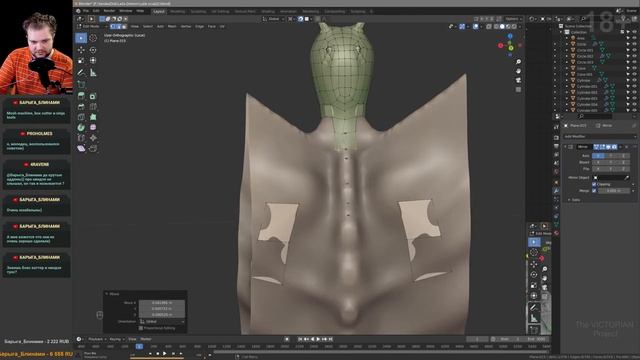Select the Rip Region tool
The width and height of the screenshot is (640, 360).
(93, 148)
